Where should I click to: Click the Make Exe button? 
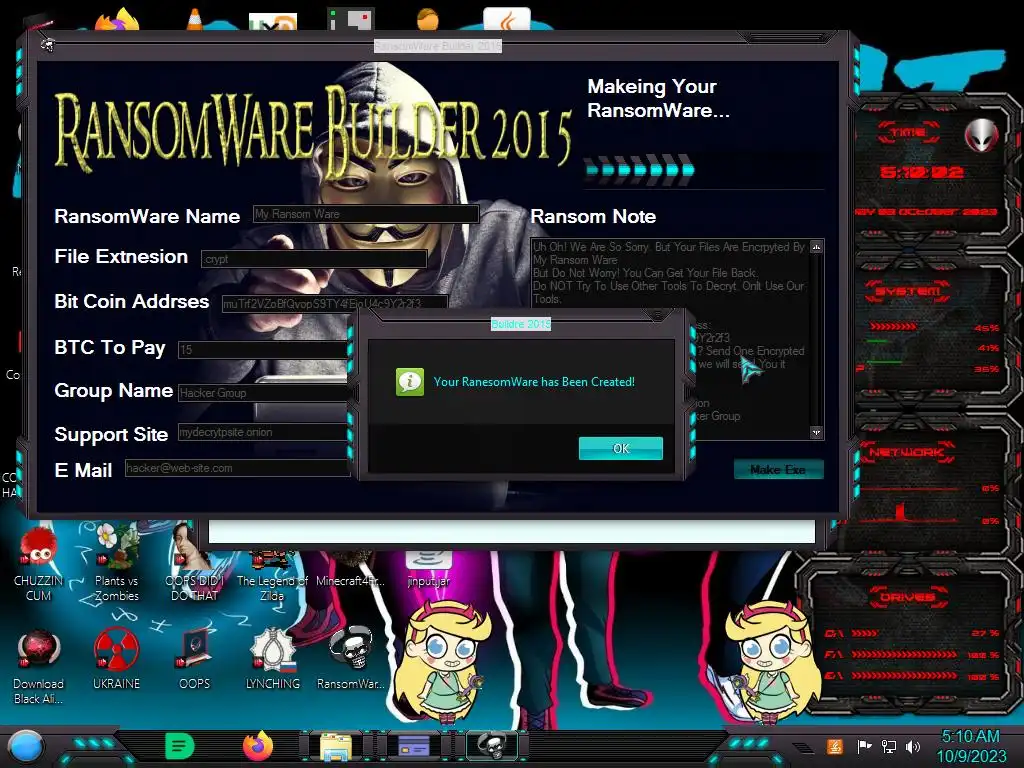point(778,470)
